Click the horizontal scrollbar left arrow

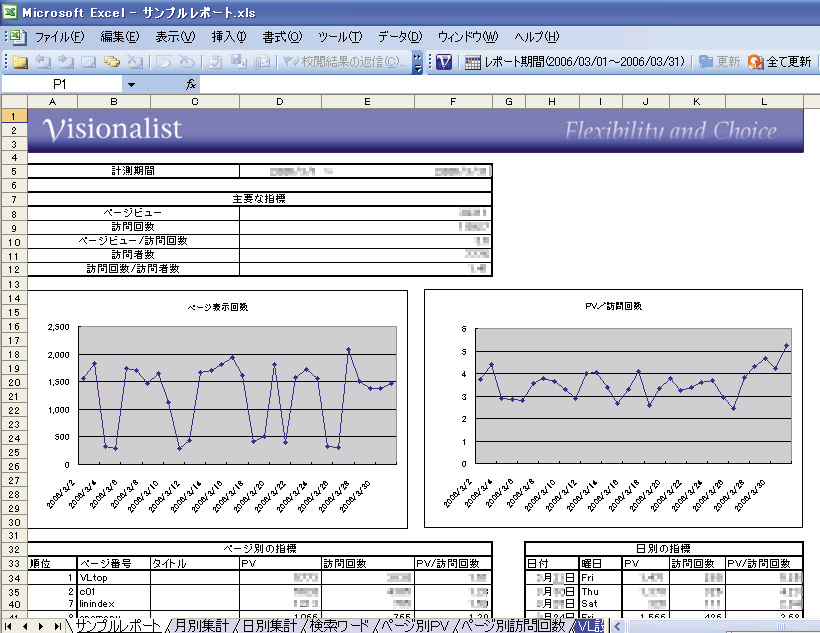coord(618,626)
